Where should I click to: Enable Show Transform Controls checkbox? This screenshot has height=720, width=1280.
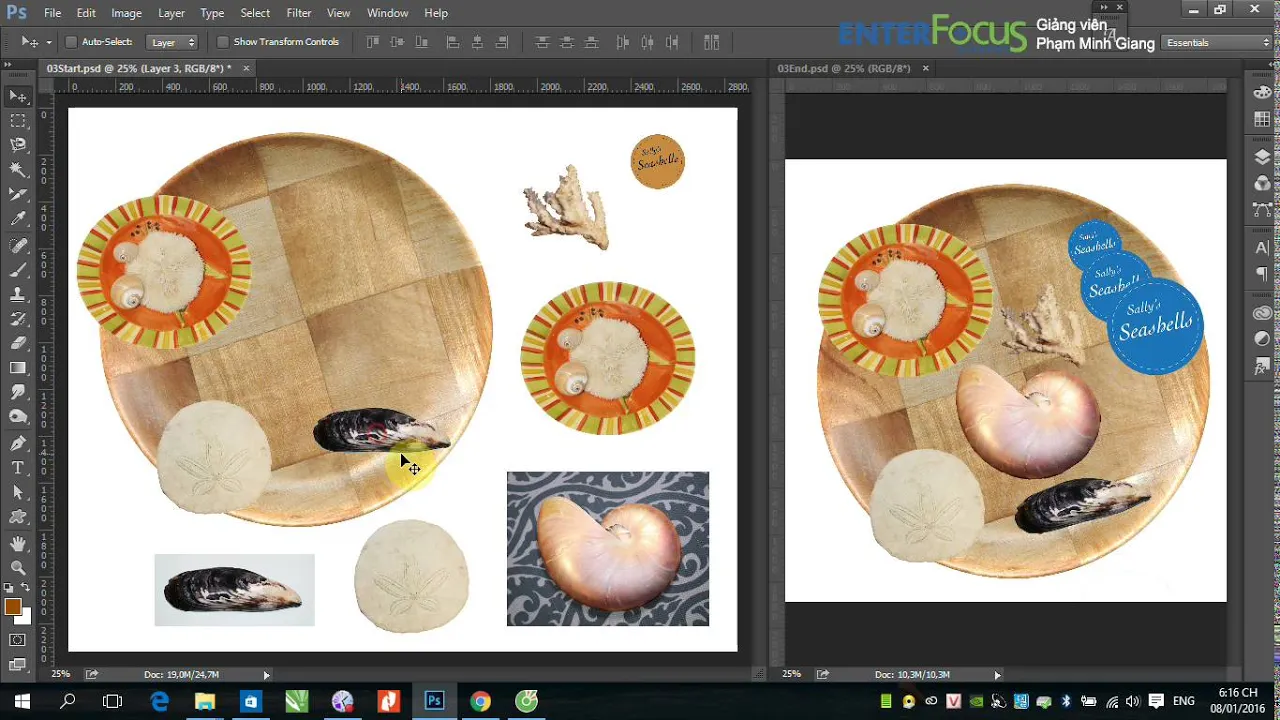tap(223, 42)
